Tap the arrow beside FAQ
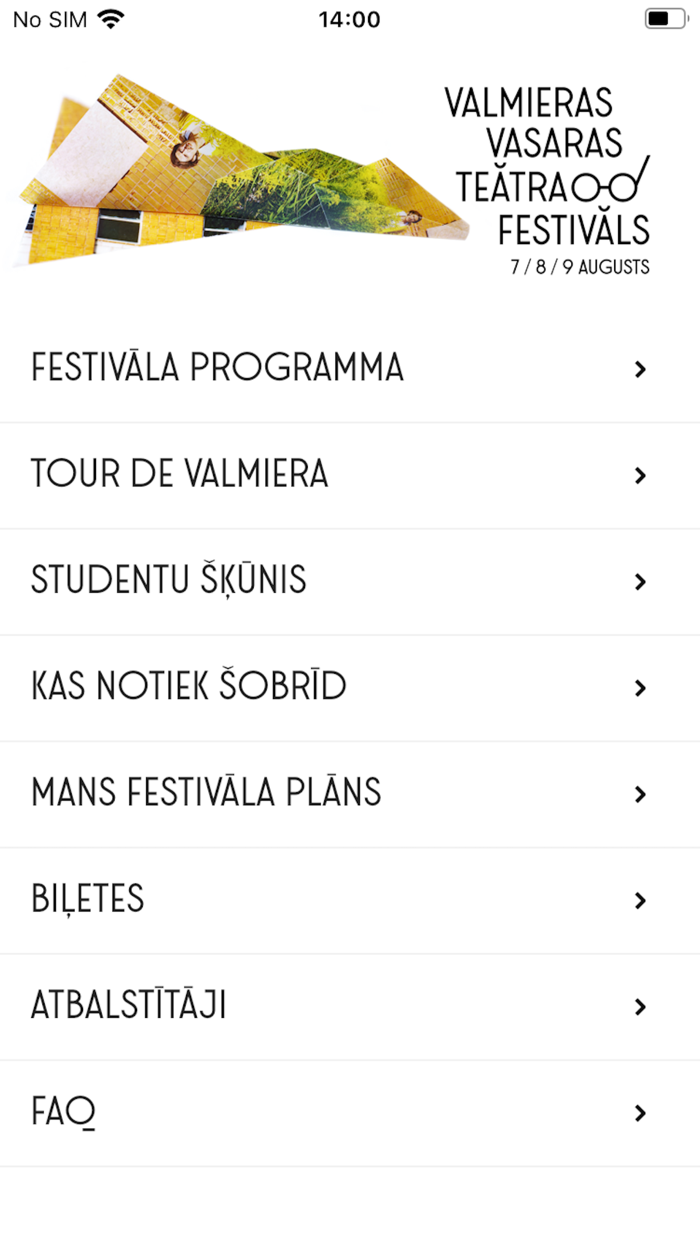 640,1112
